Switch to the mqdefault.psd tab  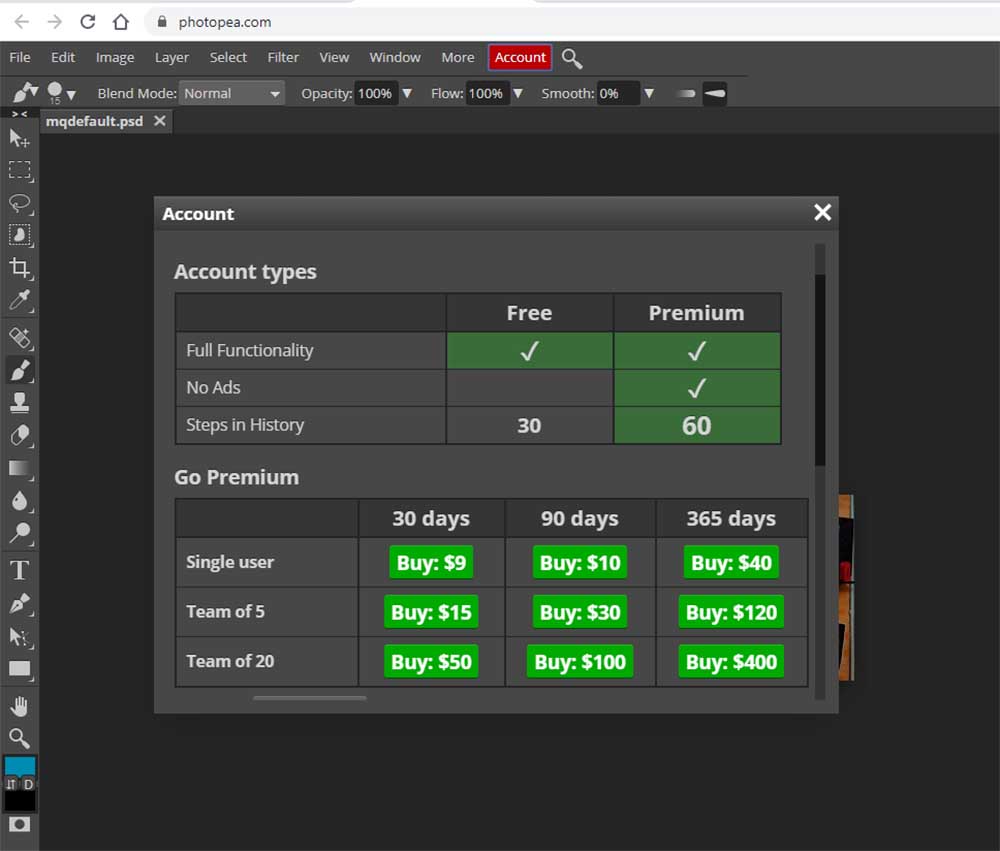tap(94, 121)
